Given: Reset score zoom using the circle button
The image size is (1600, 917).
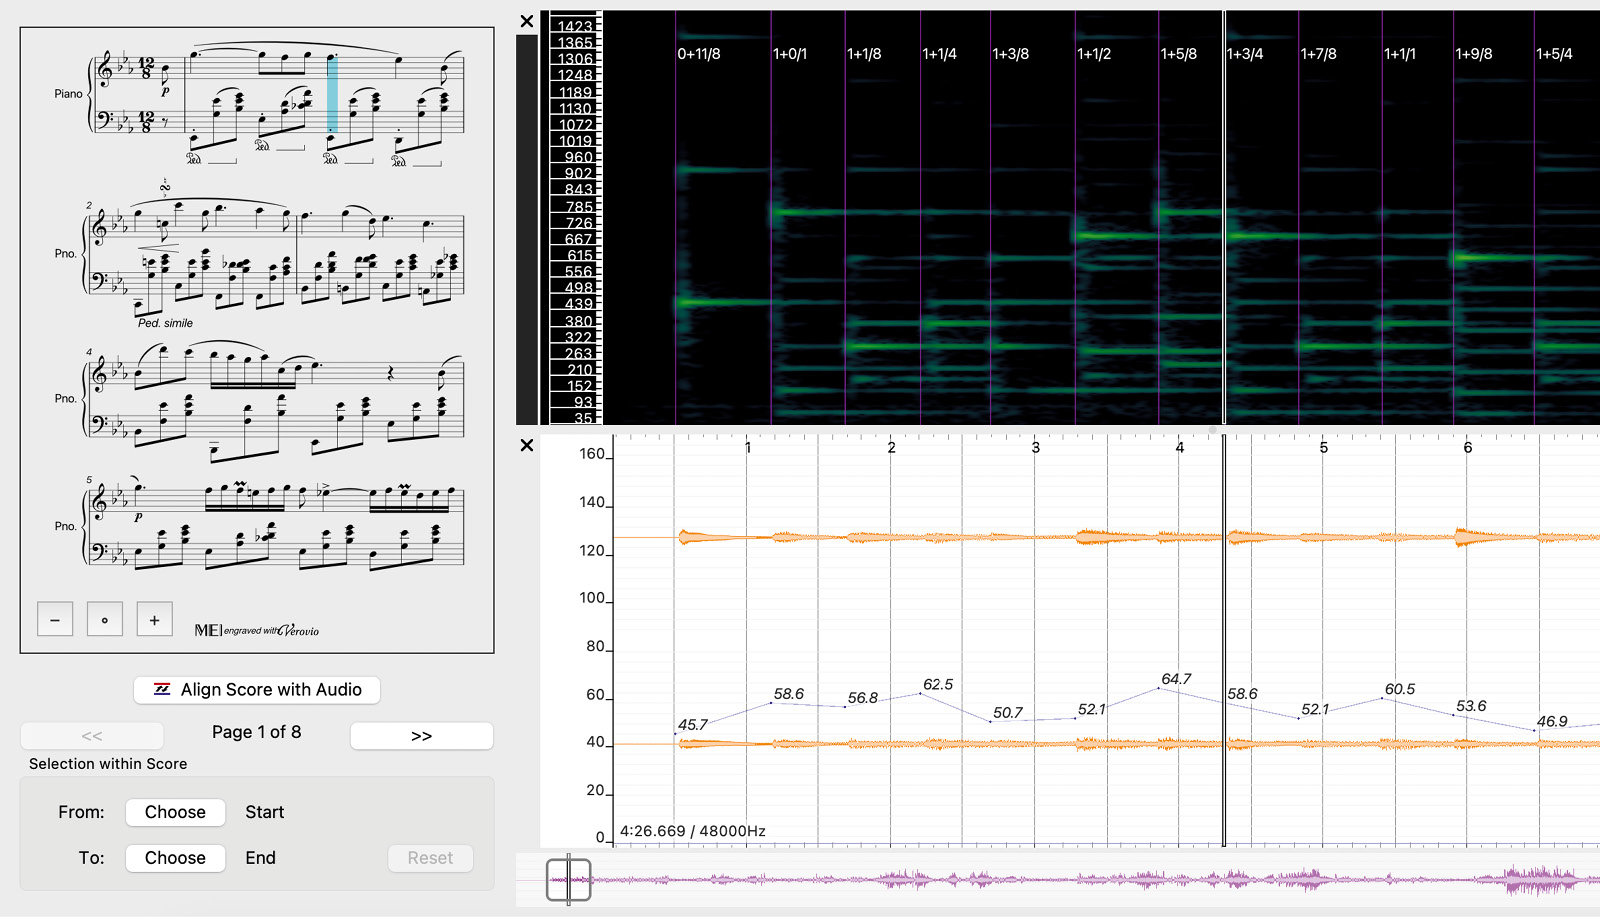Looking at the screenshot, I should 105,620.
